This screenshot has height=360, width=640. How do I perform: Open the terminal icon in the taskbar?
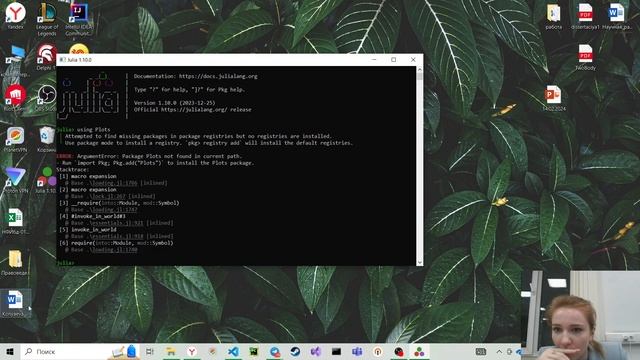[336, 351]
